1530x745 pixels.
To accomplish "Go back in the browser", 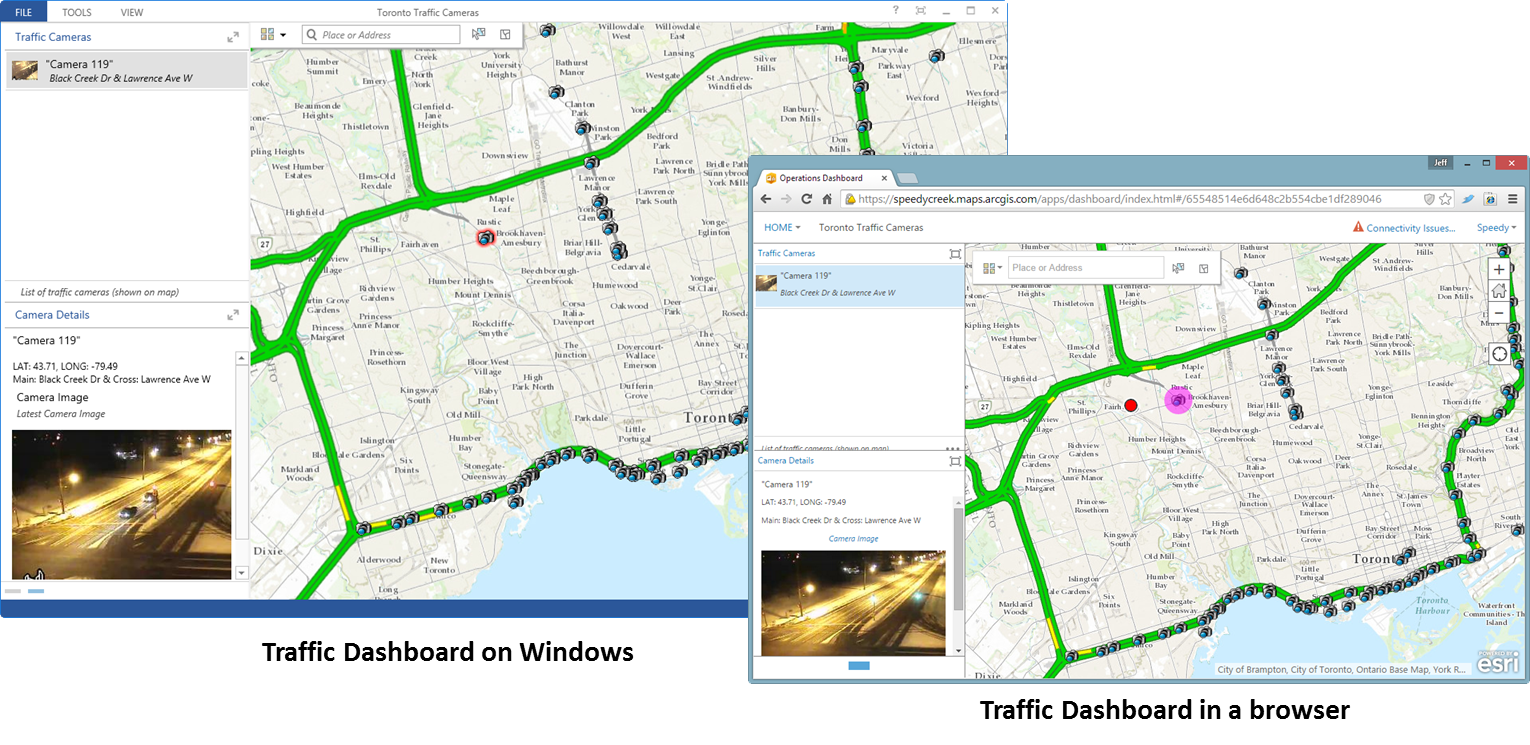I will (766, 199).
